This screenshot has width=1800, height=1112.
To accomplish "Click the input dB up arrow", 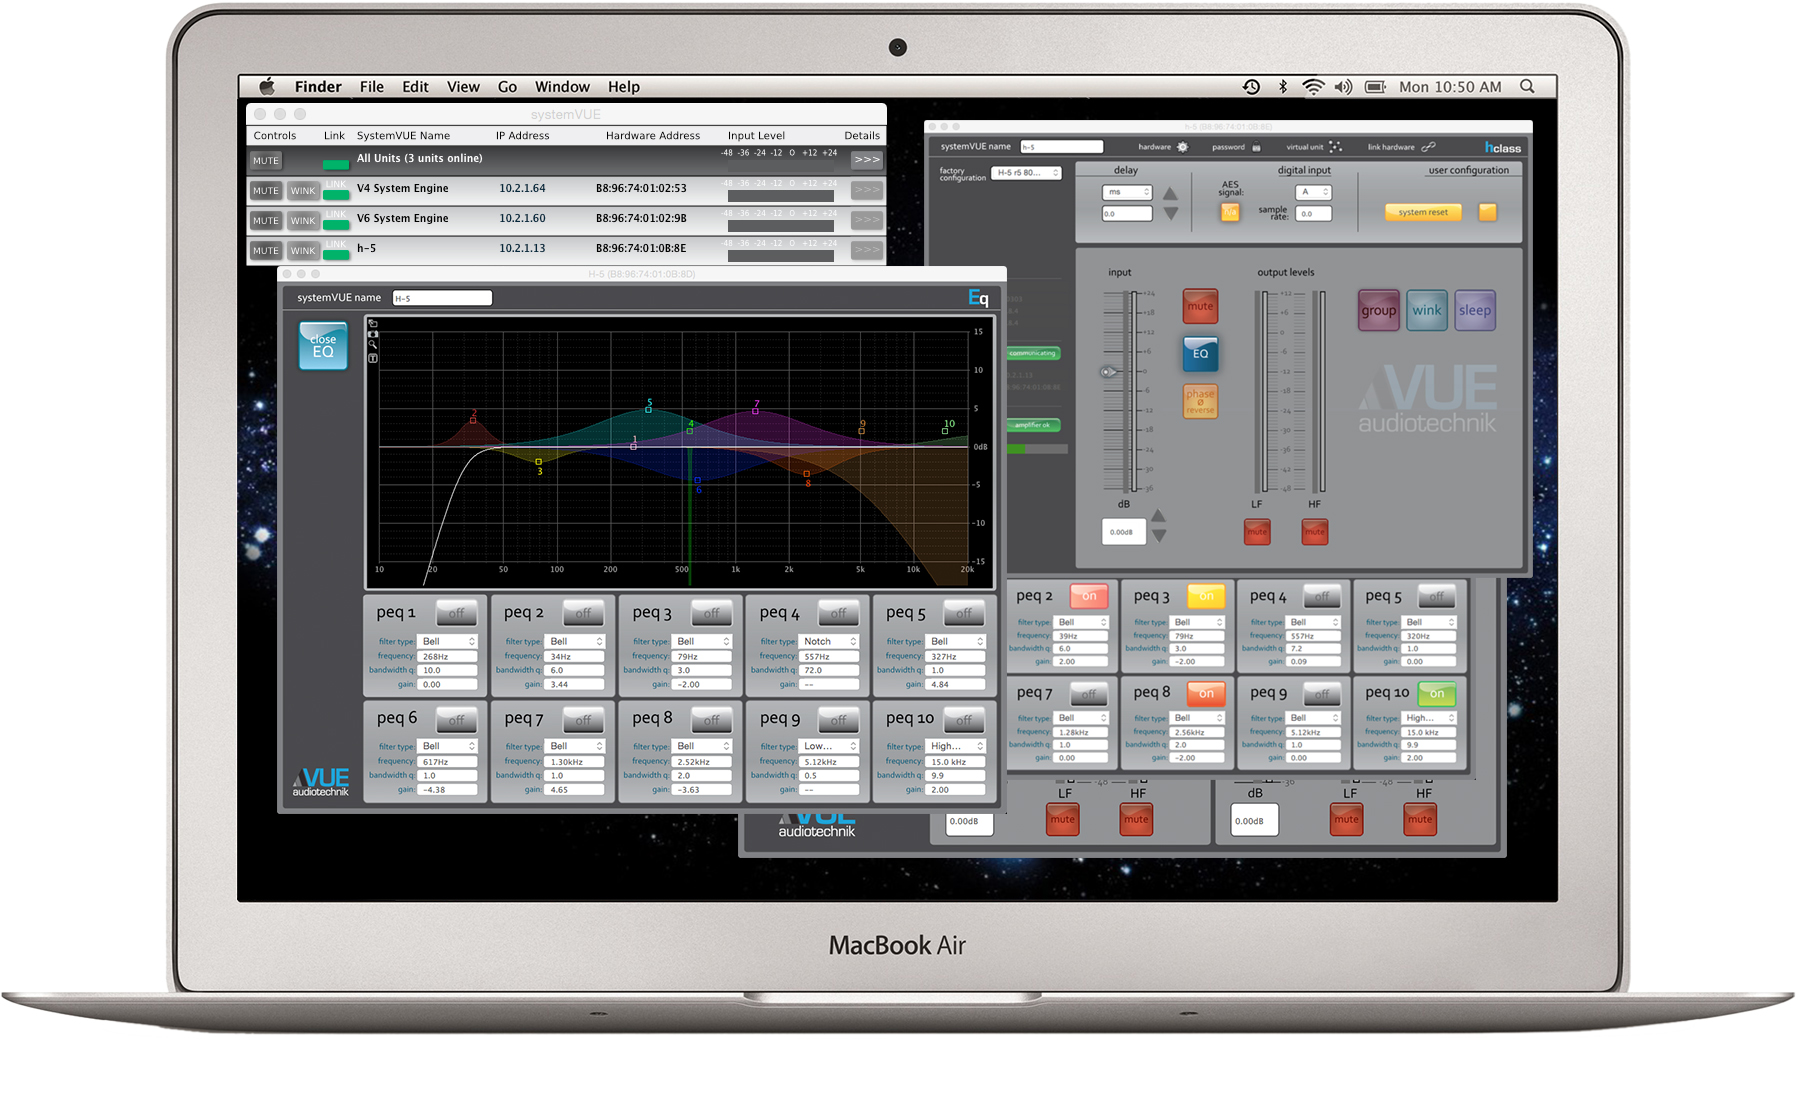I will (1158, 516).
